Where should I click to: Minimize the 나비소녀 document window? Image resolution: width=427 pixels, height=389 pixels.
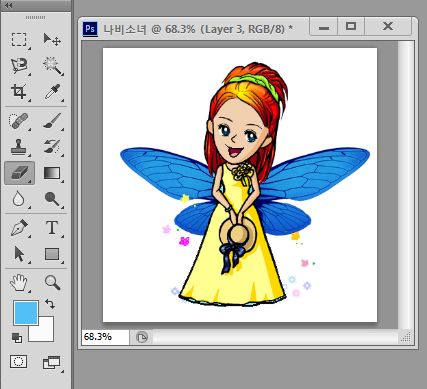click(324, 26)
